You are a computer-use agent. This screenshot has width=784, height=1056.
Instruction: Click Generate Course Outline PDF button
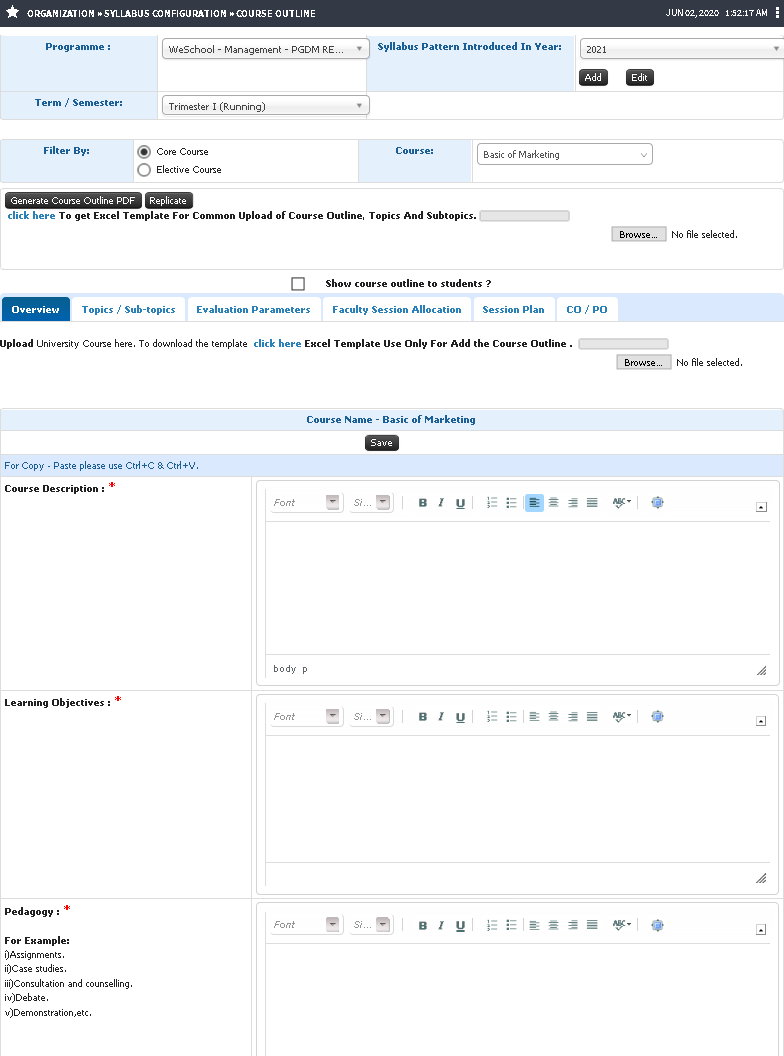[x=73, y=201]
